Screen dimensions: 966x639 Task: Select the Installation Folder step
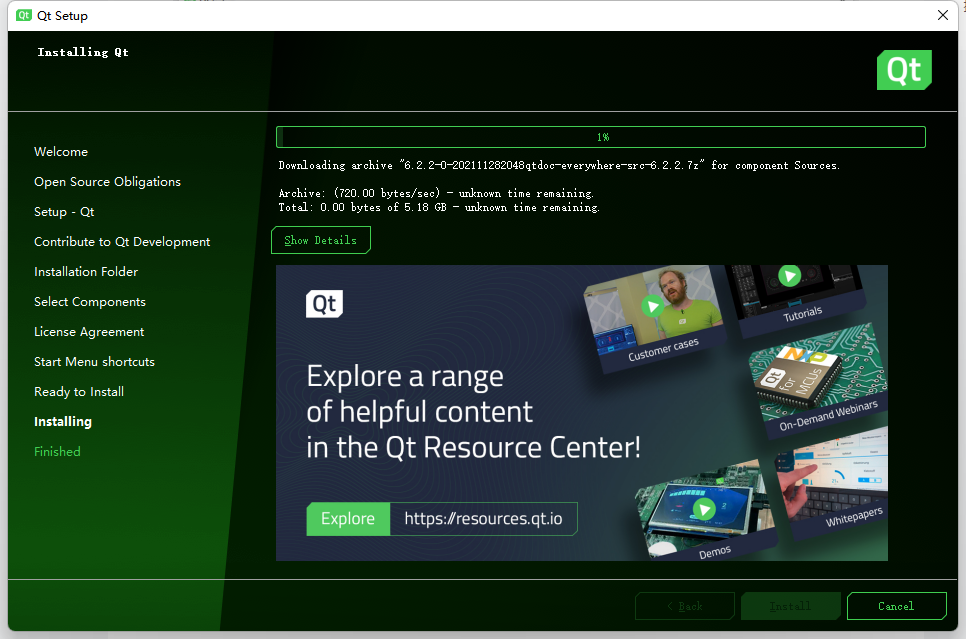pyautogui.click(x=86, y=272)
